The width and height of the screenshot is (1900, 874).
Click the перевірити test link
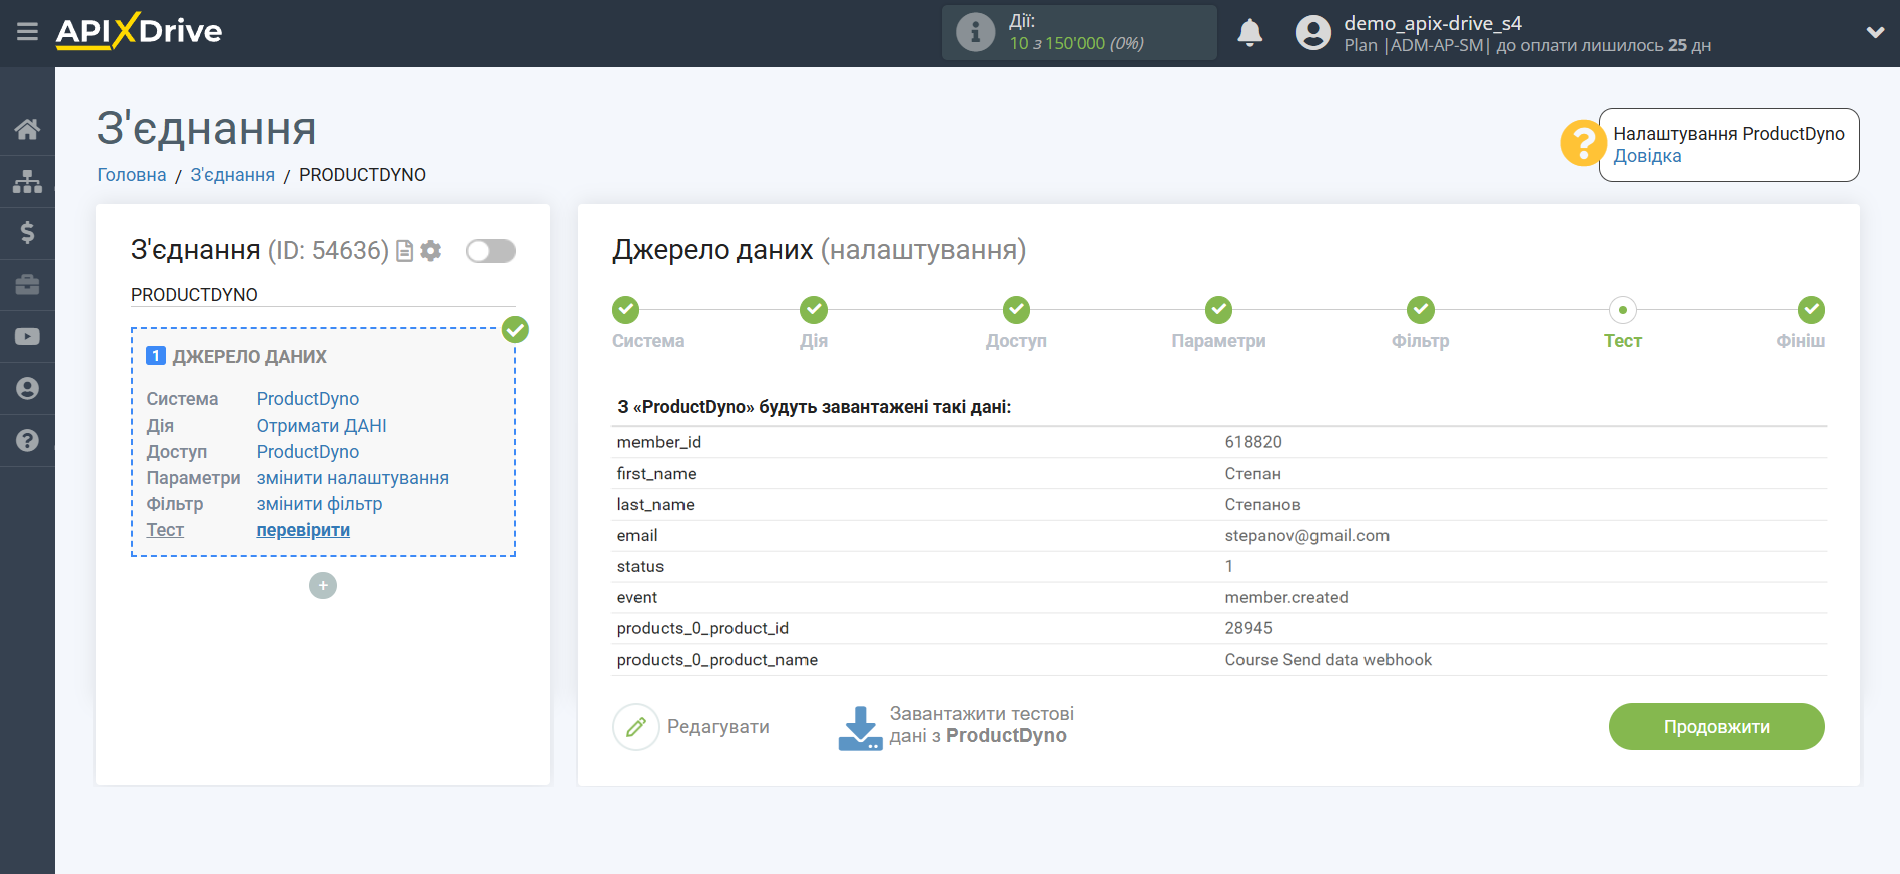click(303, 530)
